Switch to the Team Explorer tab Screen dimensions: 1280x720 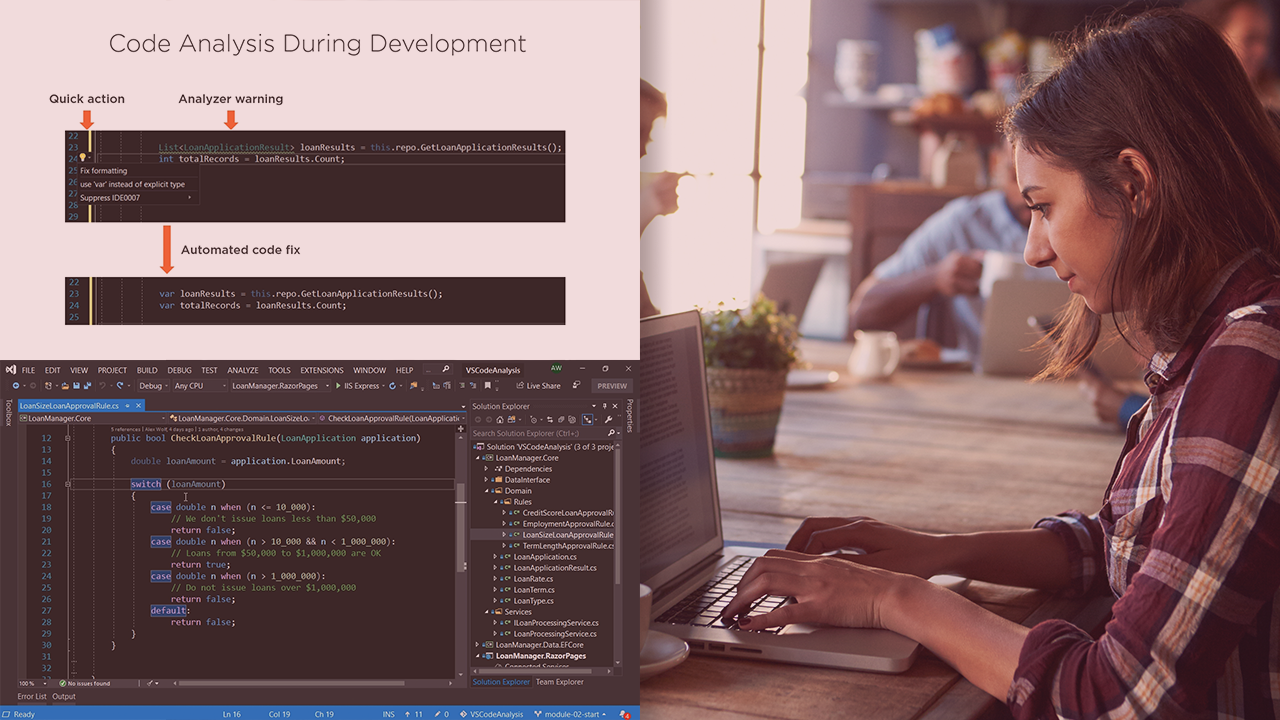[x=559, y=682]
